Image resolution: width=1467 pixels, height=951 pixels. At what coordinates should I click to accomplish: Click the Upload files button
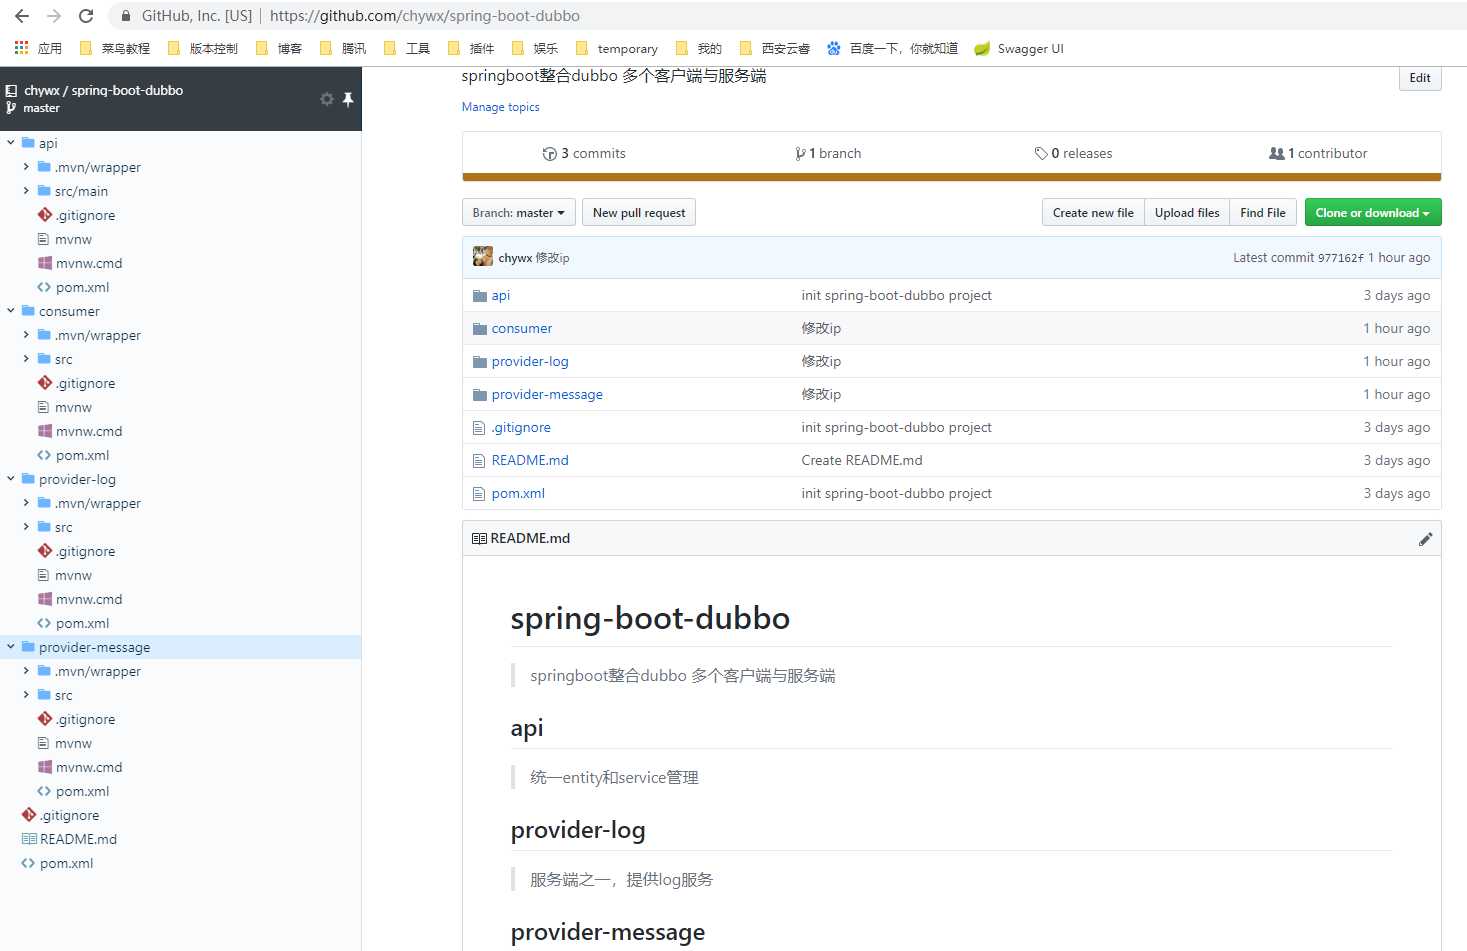(x=1187, y=213)
